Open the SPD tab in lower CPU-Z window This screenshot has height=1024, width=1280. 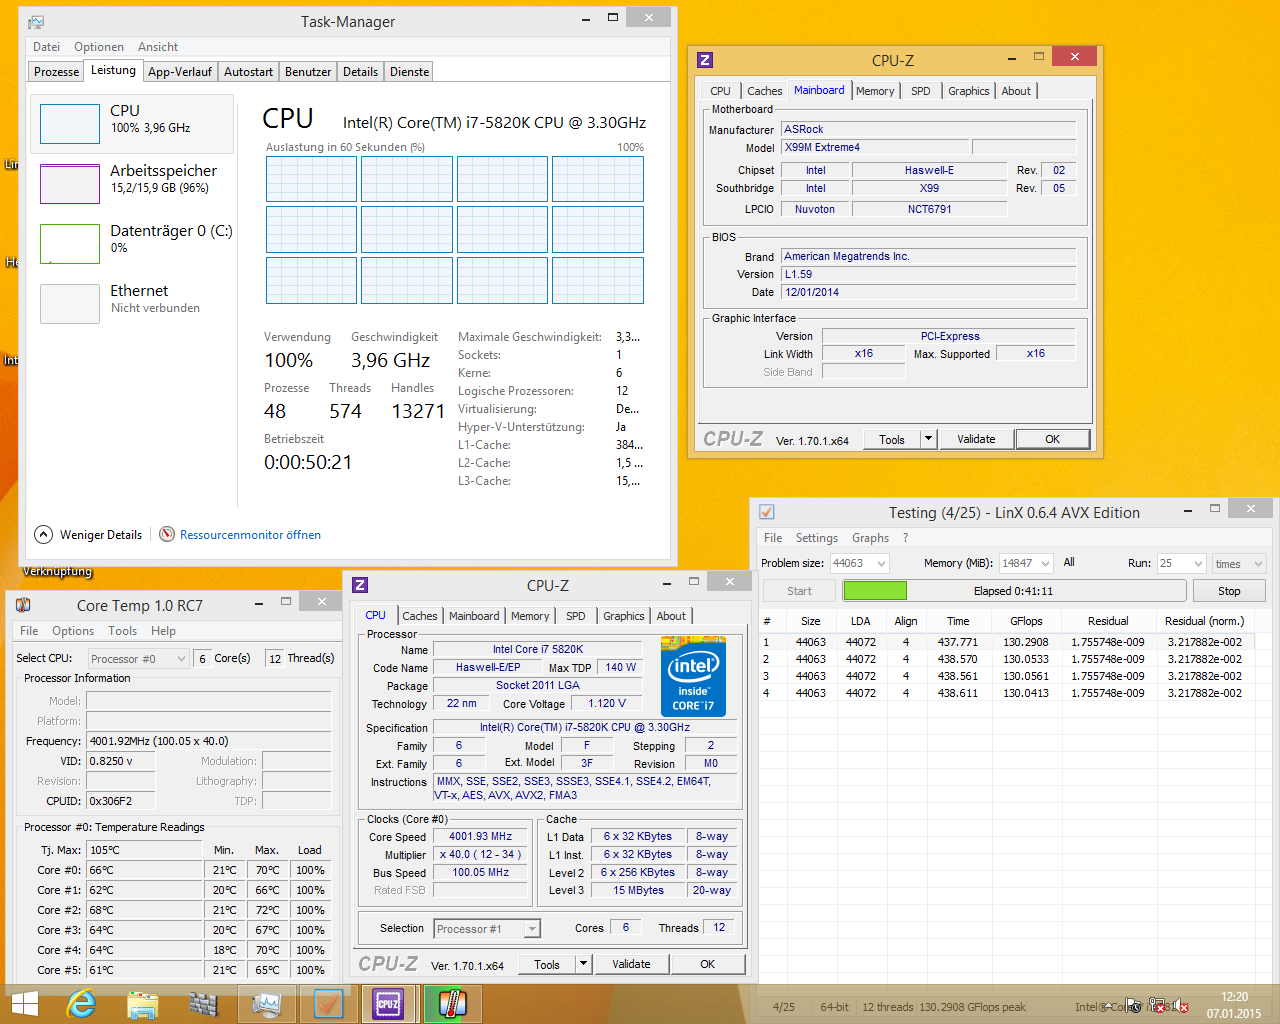pyautogui.click(x=576, y=616)
